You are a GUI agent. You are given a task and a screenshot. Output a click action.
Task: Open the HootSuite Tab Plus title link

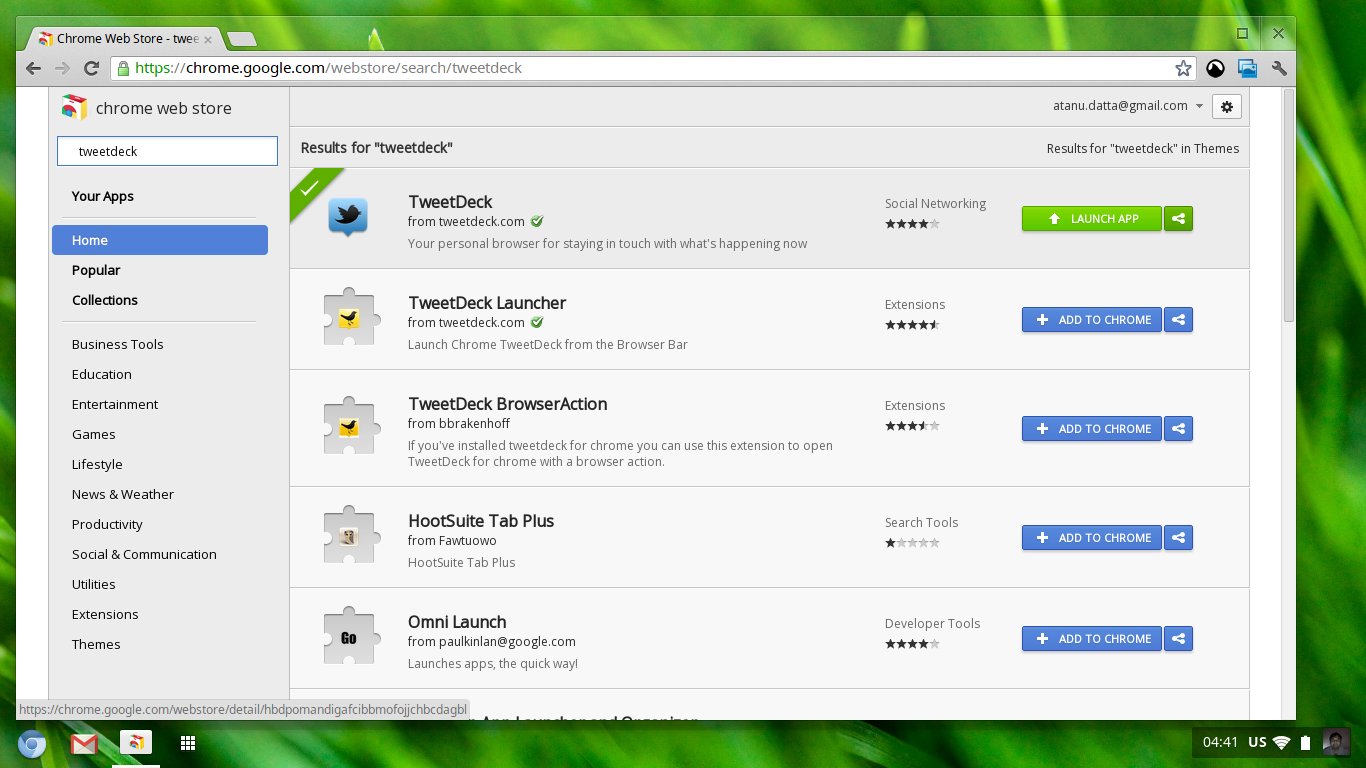point(481,521)
